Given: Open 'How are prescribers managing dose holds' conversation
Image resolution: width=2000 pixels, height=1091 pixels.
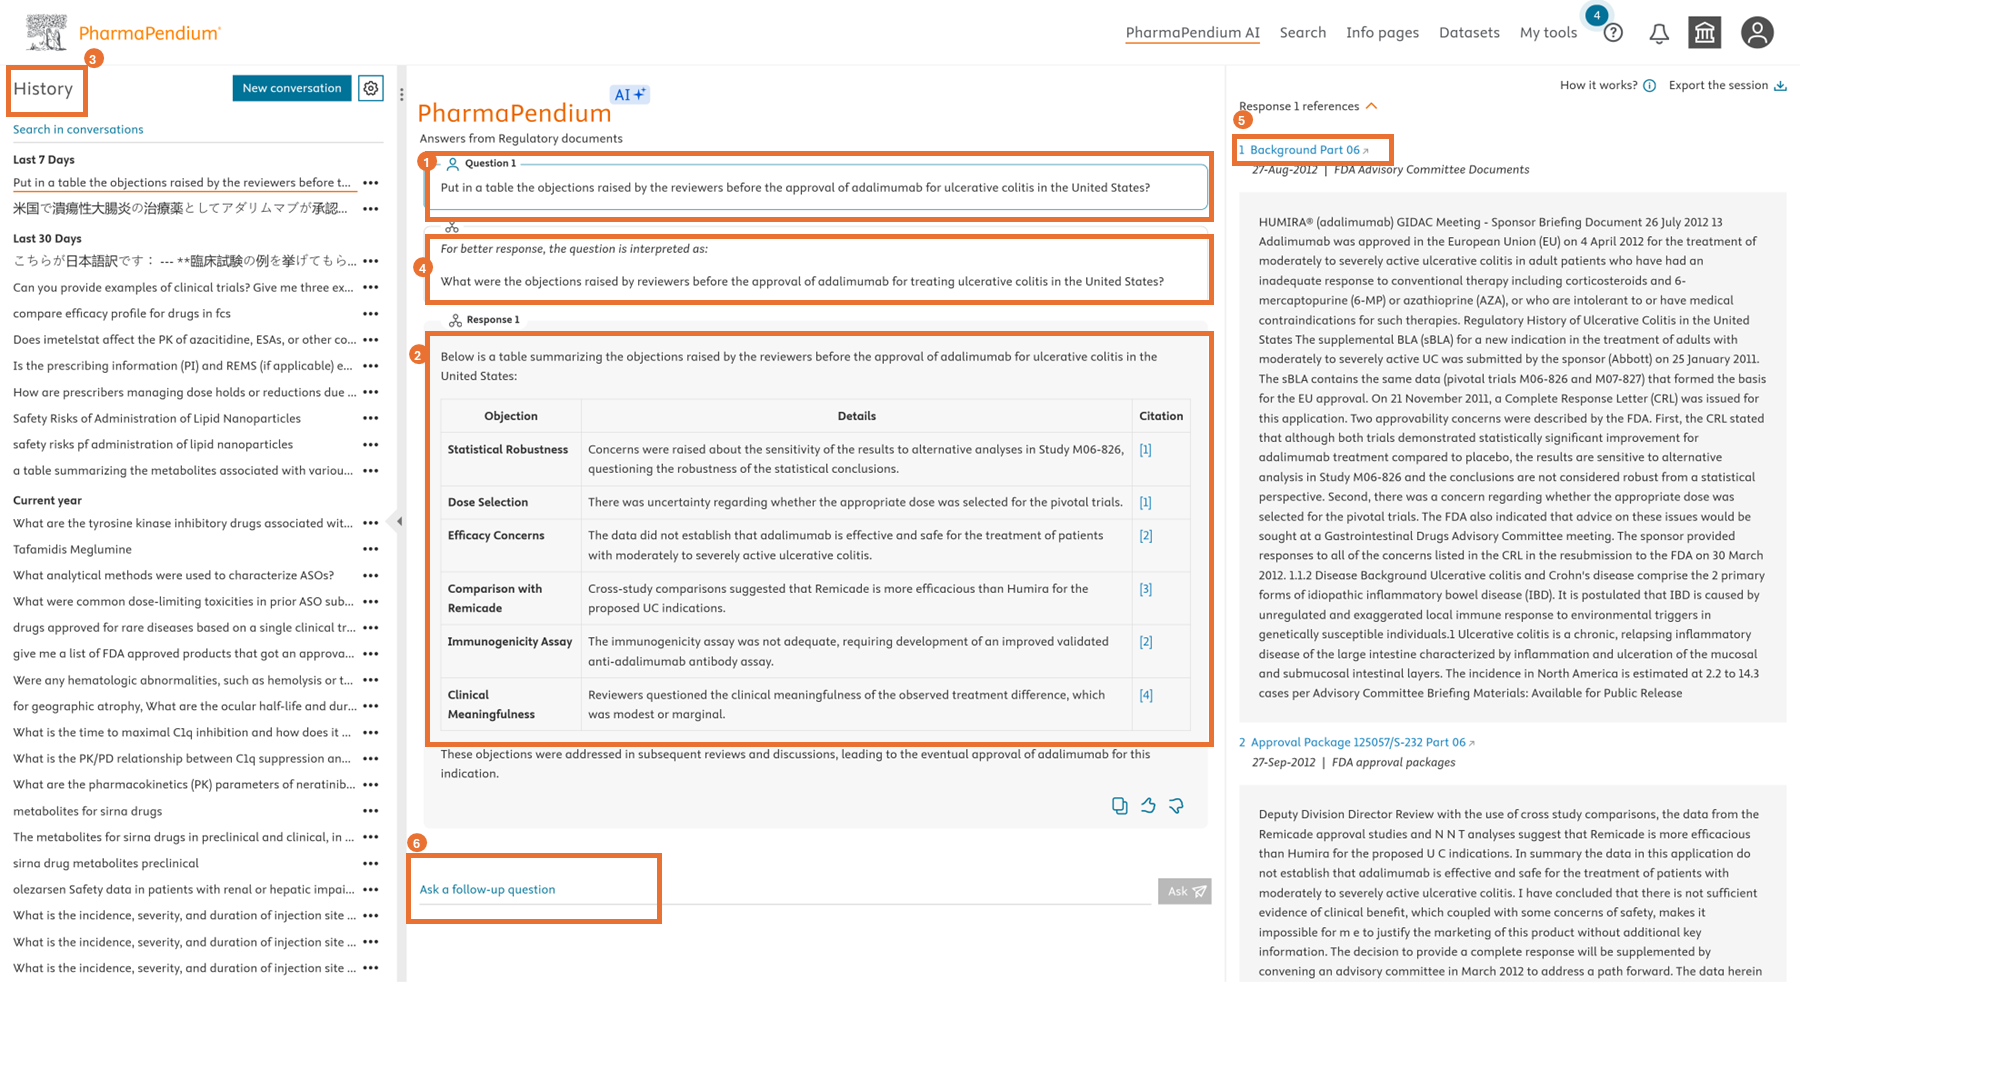Looking at the screenshot, I should (x=184, y=392).
